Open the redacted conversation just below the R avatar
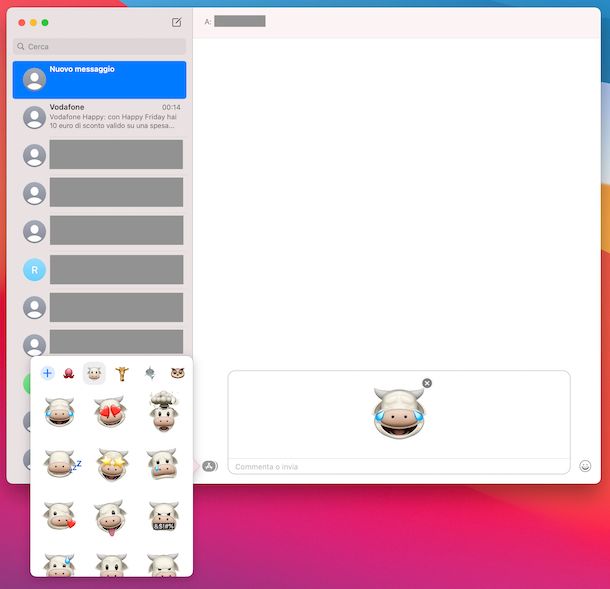610x589 pixels. pyautogui.click(x=100, y=307)
